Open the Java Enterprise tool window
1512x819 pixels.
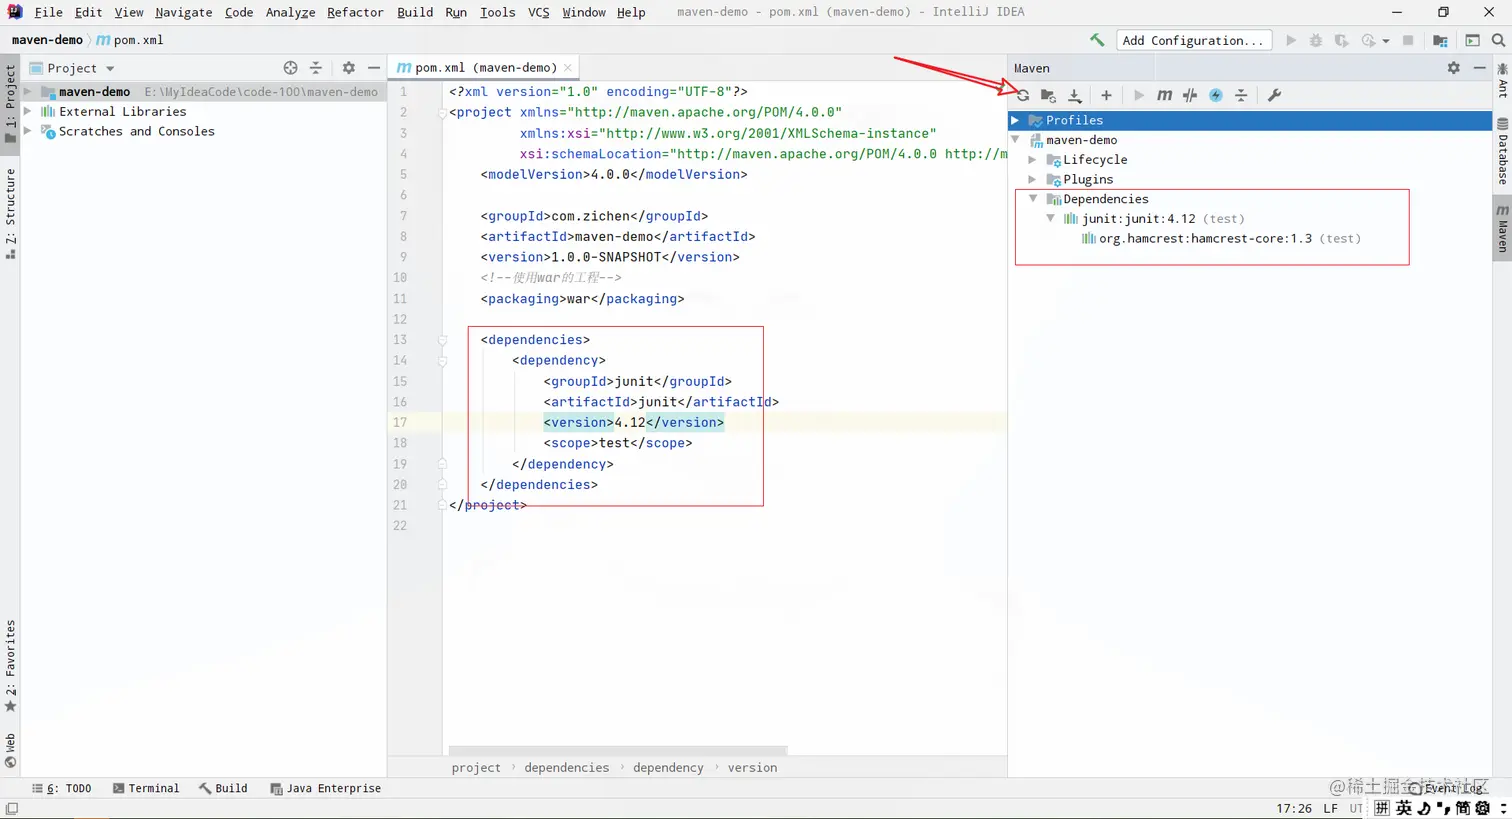[326, 788]
